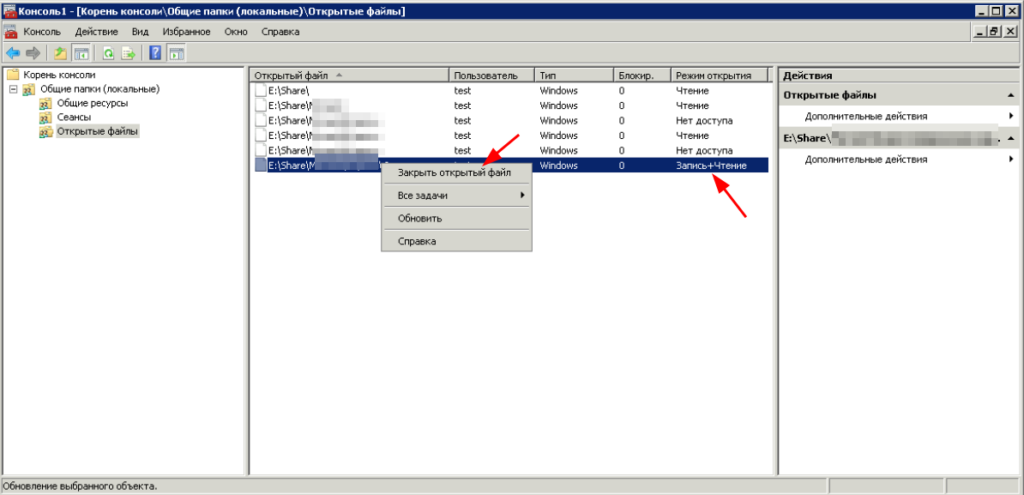Select Справка in the context menu

tap(456, 241)
